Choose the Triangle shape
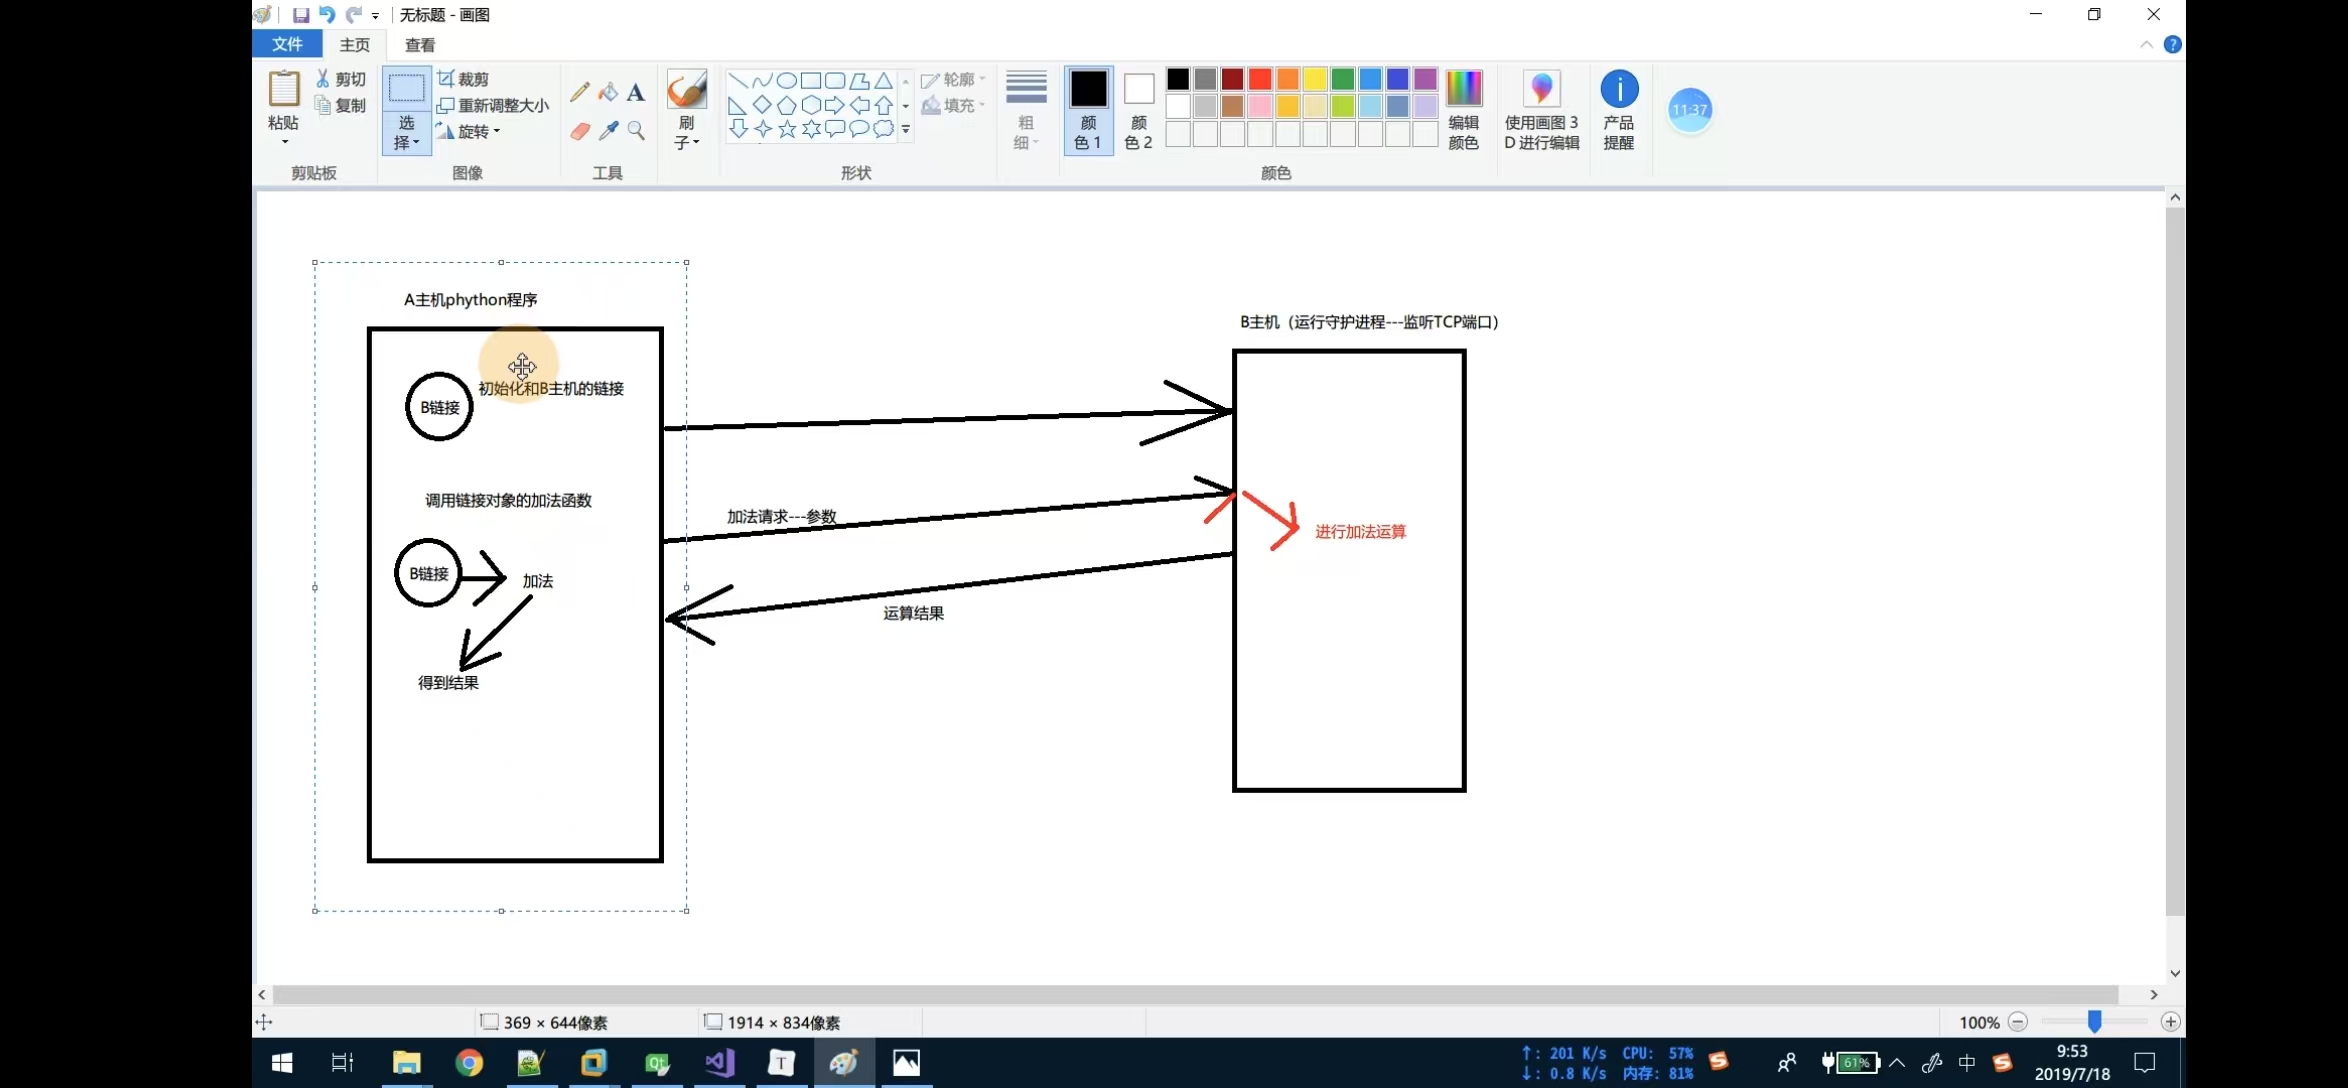Image resolution: width=2348 pixels, height=1088 pixels. click(x=884, y=81)
